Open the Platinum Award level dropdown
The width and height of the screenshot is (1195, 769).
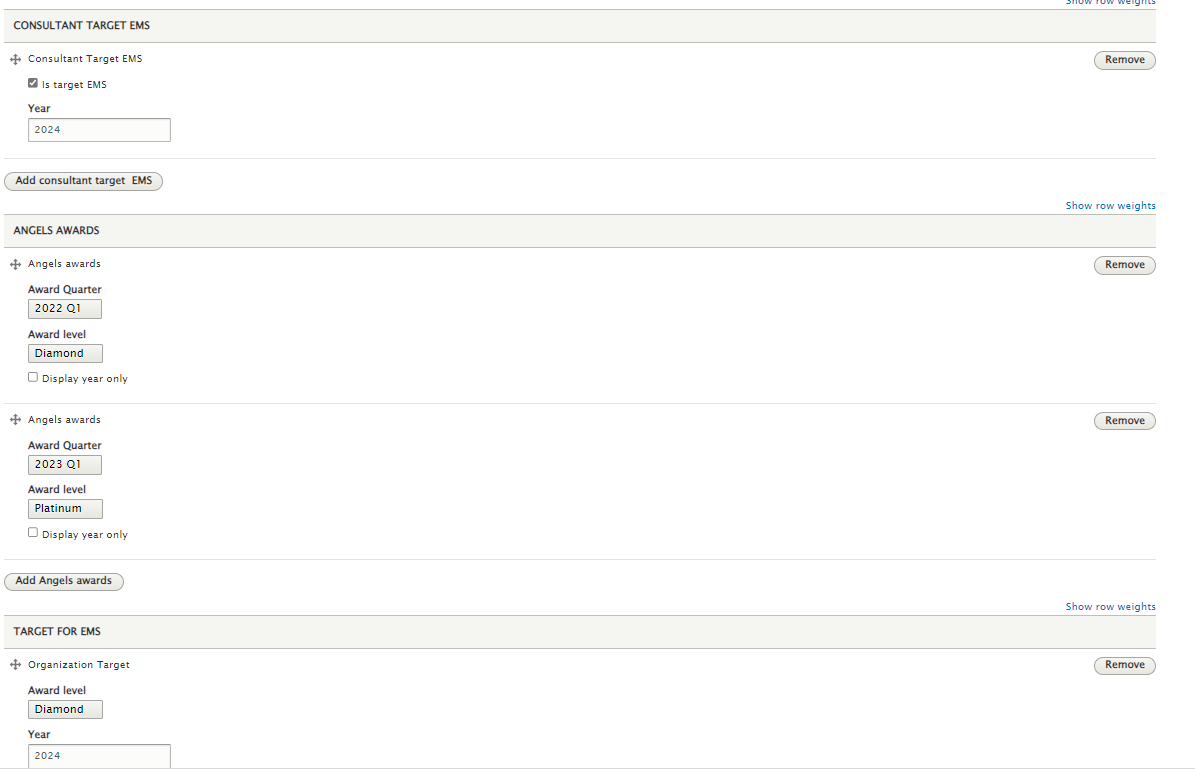tap(66, 508)
